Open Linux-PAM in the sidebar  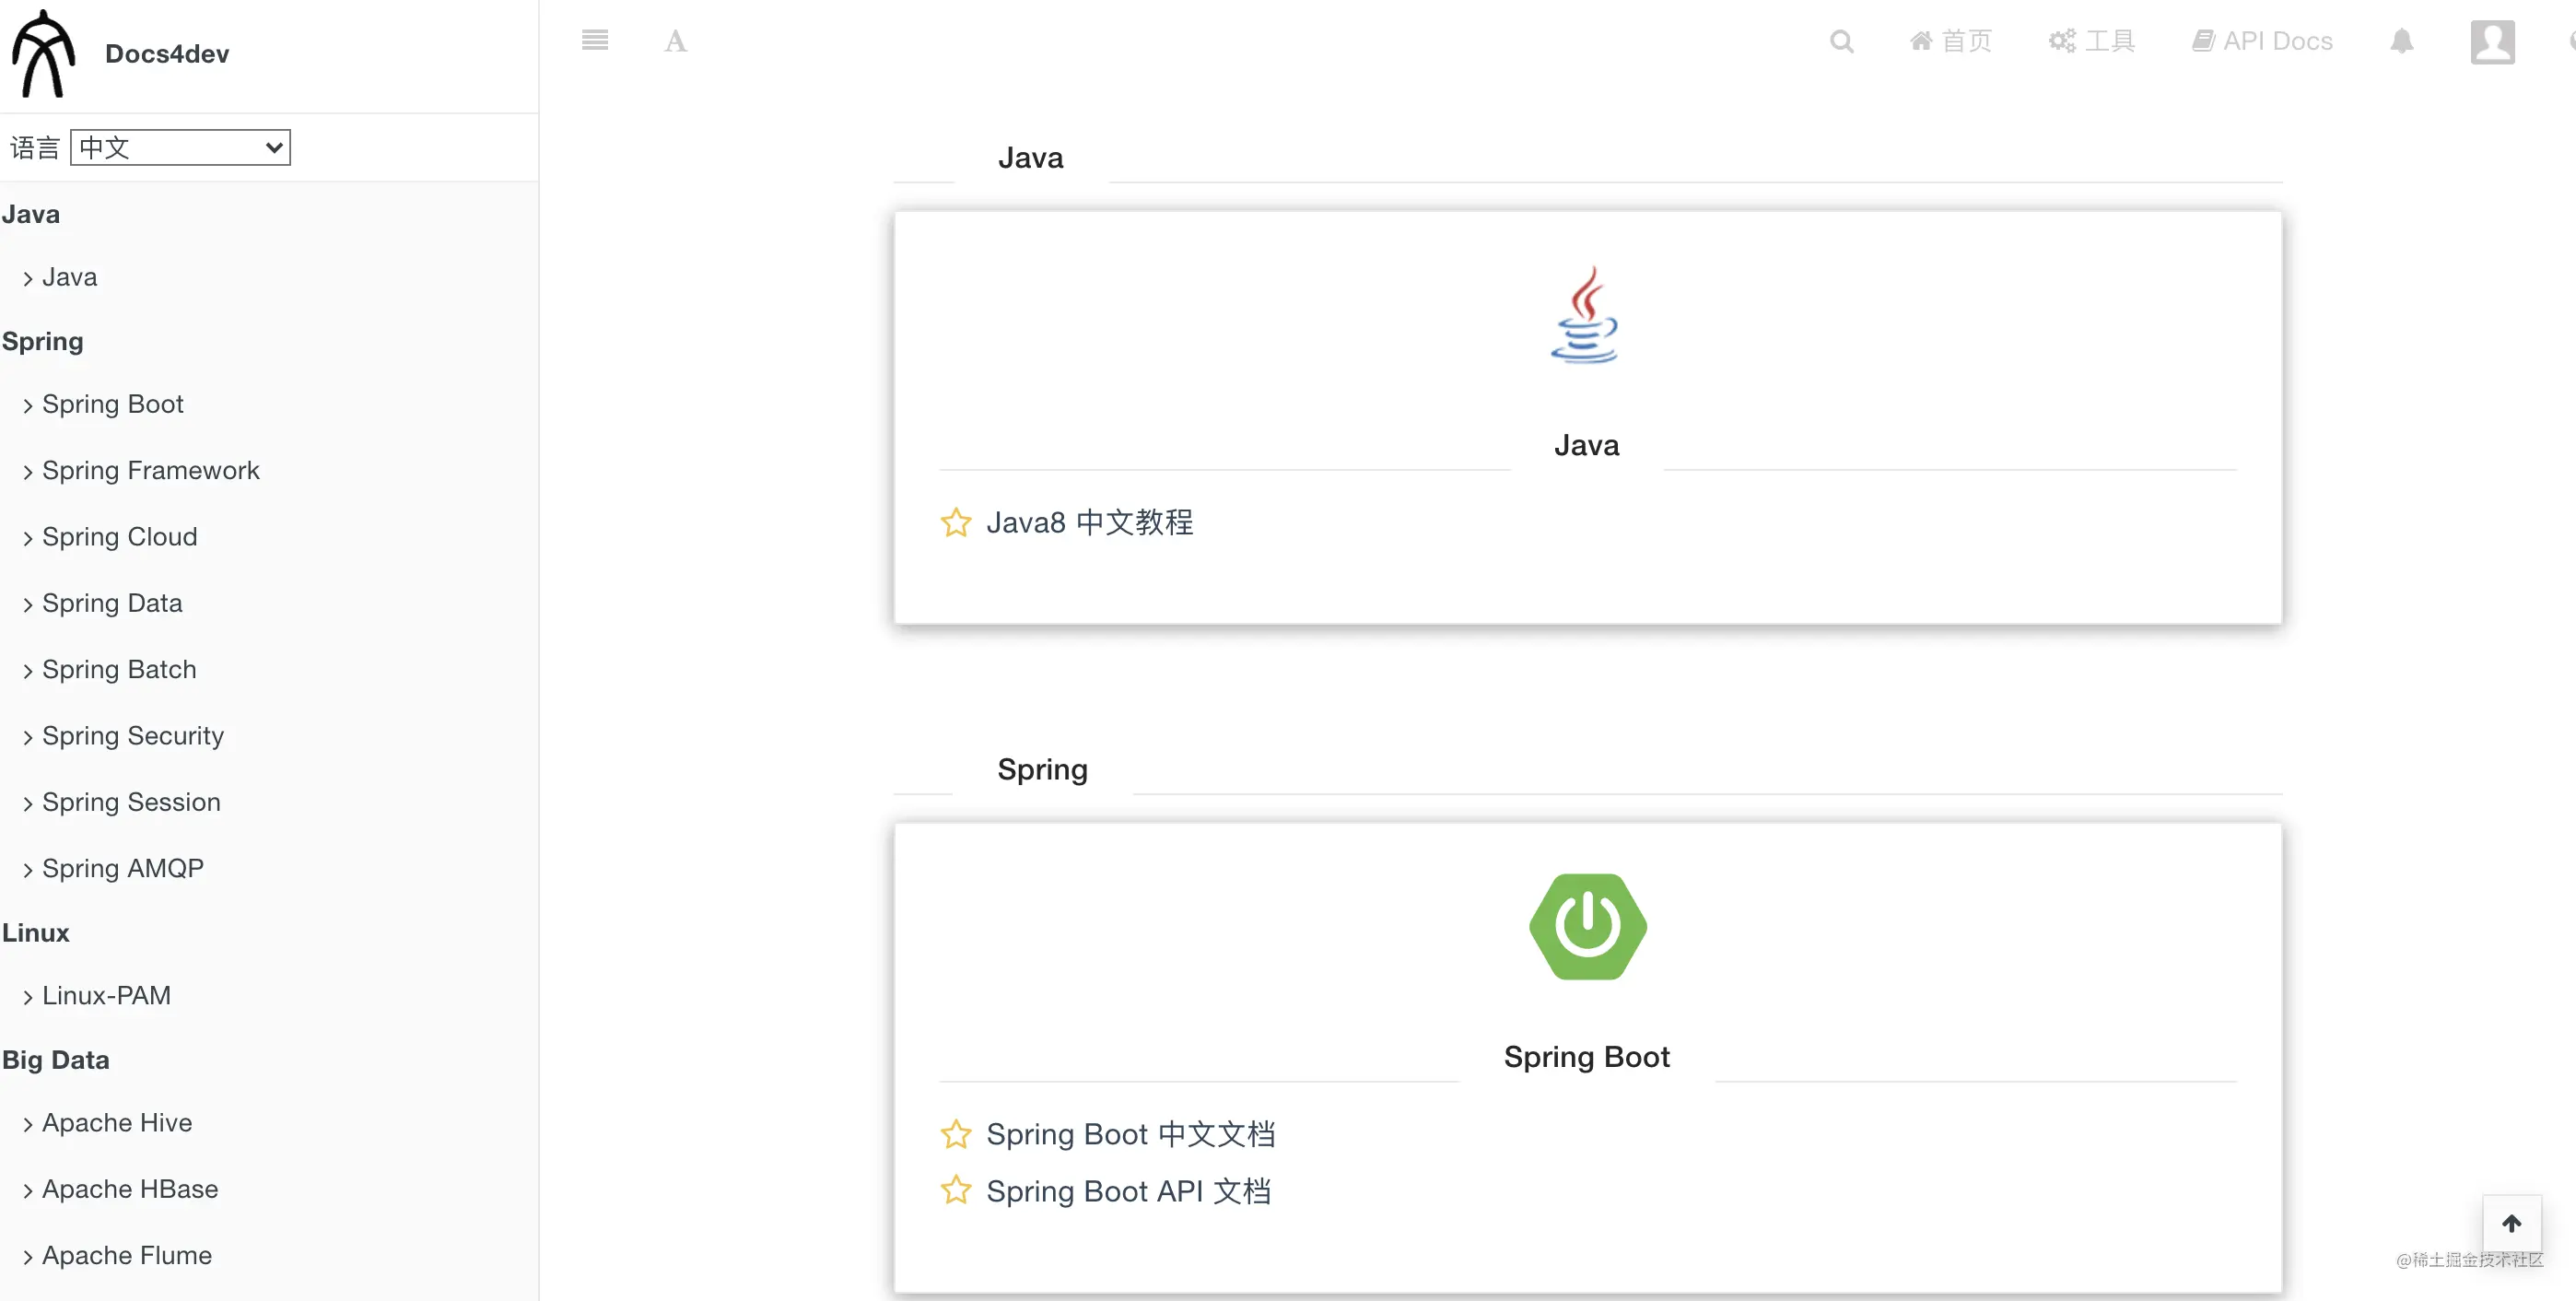[x=107, y=995]
